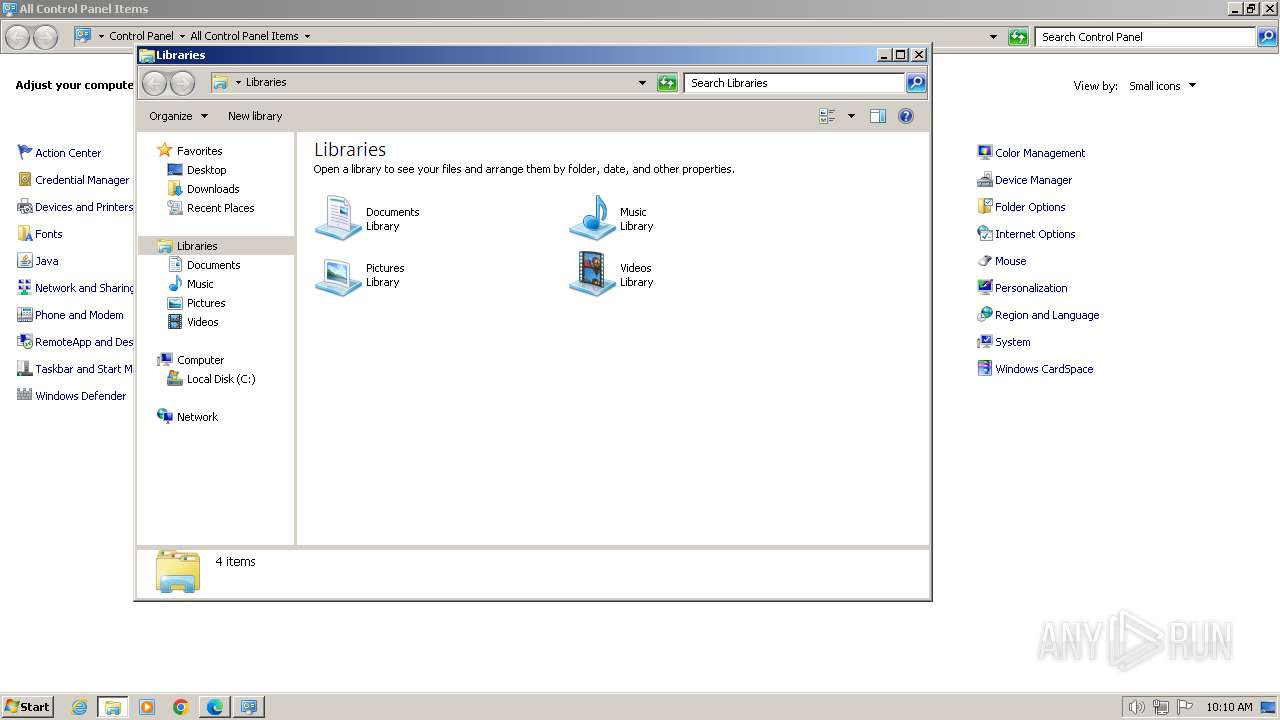Click the Libraries back navigation arrow
Image resolution: width=1280 pixels, height=720 pixels.
[x=154, y=83]
